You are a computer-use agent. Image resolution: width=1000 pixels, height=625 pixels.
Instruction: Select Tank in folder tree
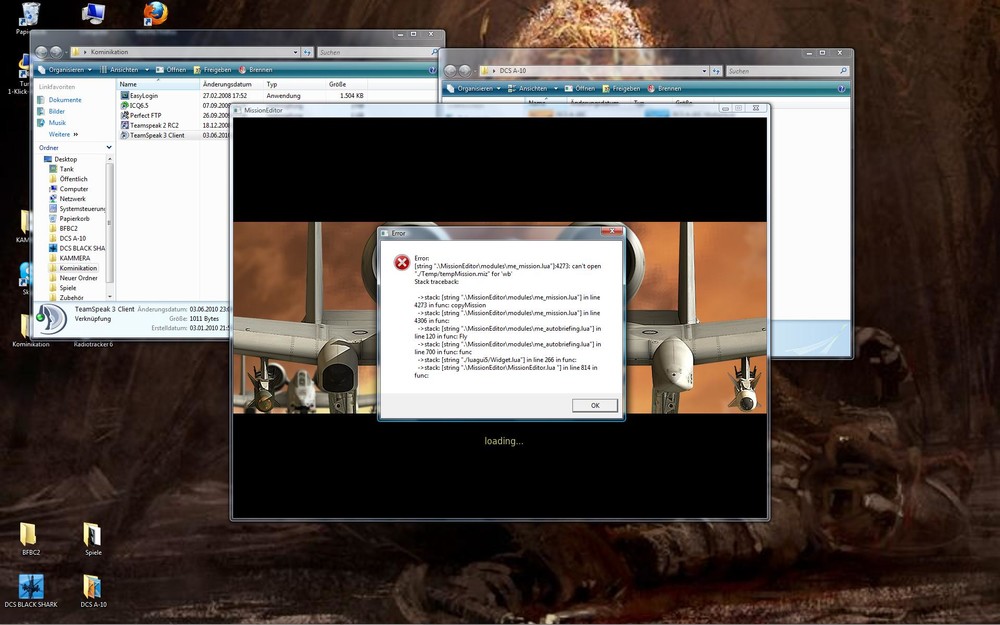(62, 169)
